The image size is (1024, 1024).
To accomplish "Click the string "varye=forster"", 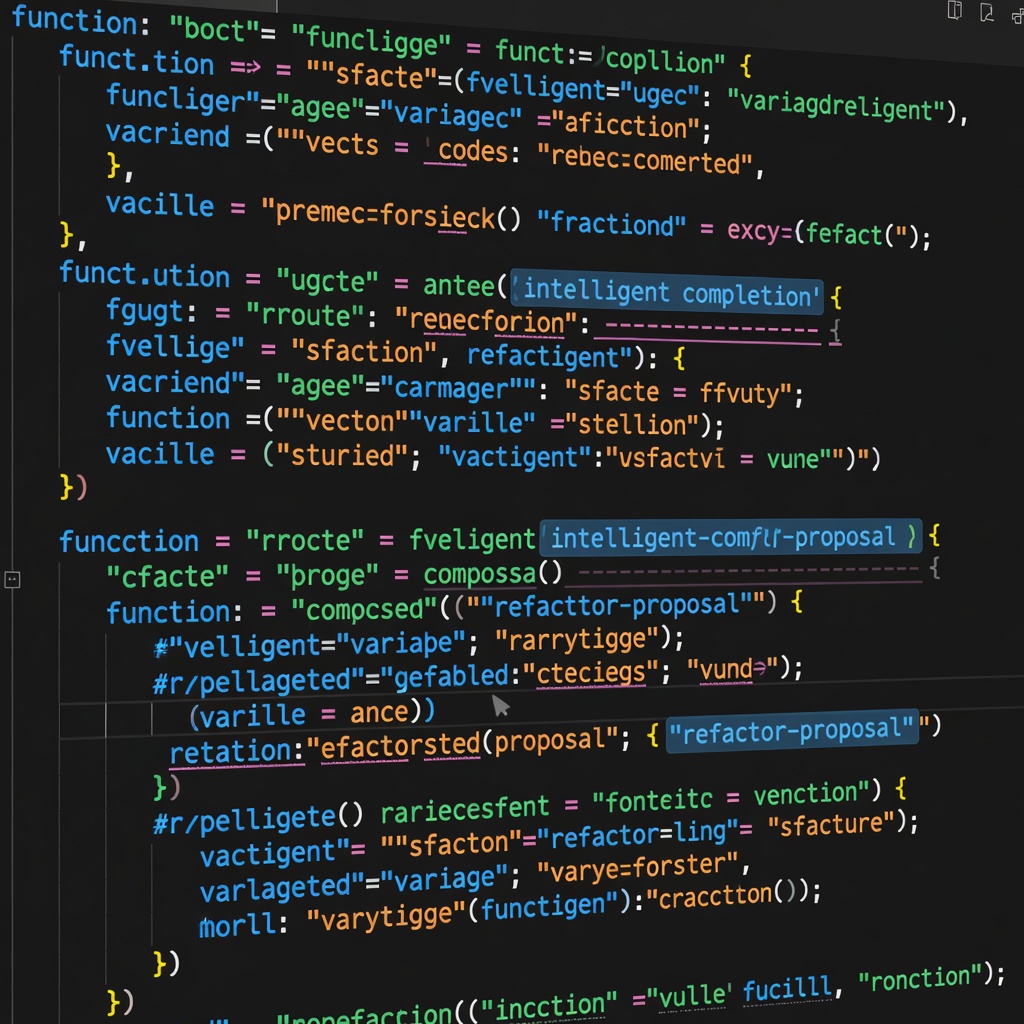I will (x=637, y=868).
